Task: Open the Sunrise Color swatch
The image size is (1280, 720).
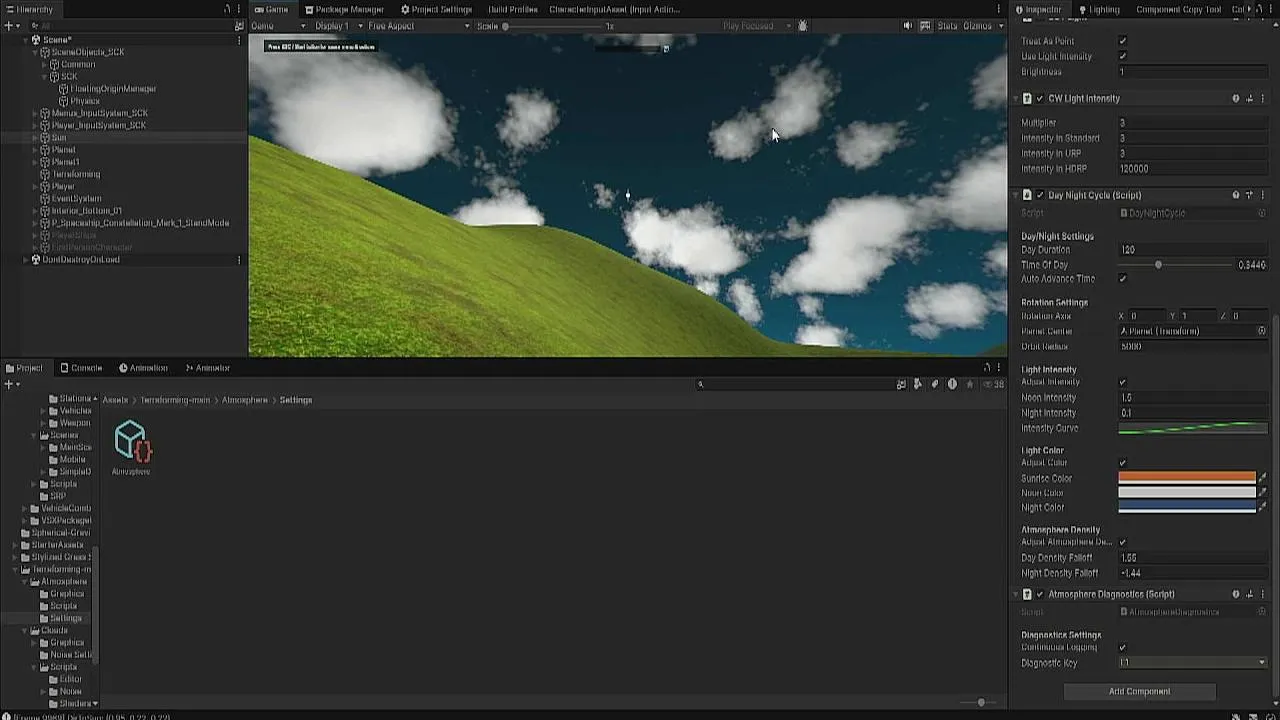Action: pyautogui.click(x=1187, y=478)
